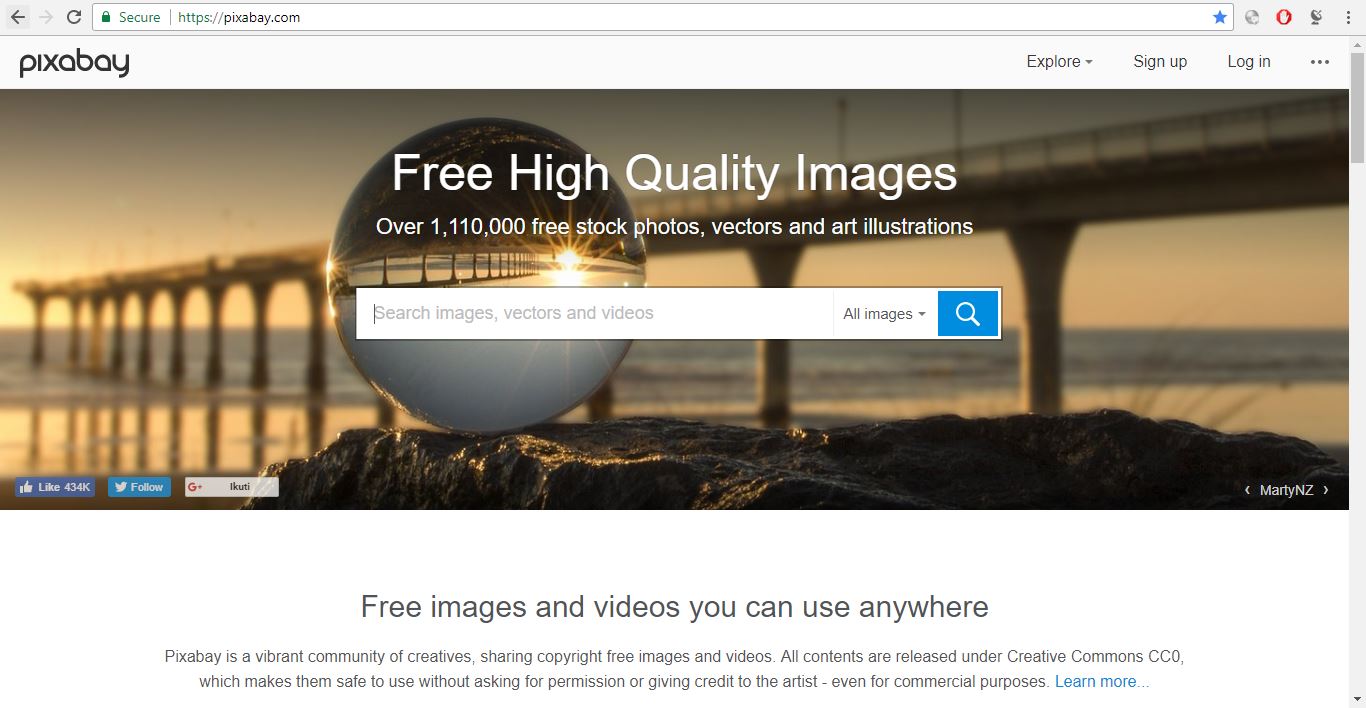
Task: Click the green Secure padlock icon
Action: [106, 17]
